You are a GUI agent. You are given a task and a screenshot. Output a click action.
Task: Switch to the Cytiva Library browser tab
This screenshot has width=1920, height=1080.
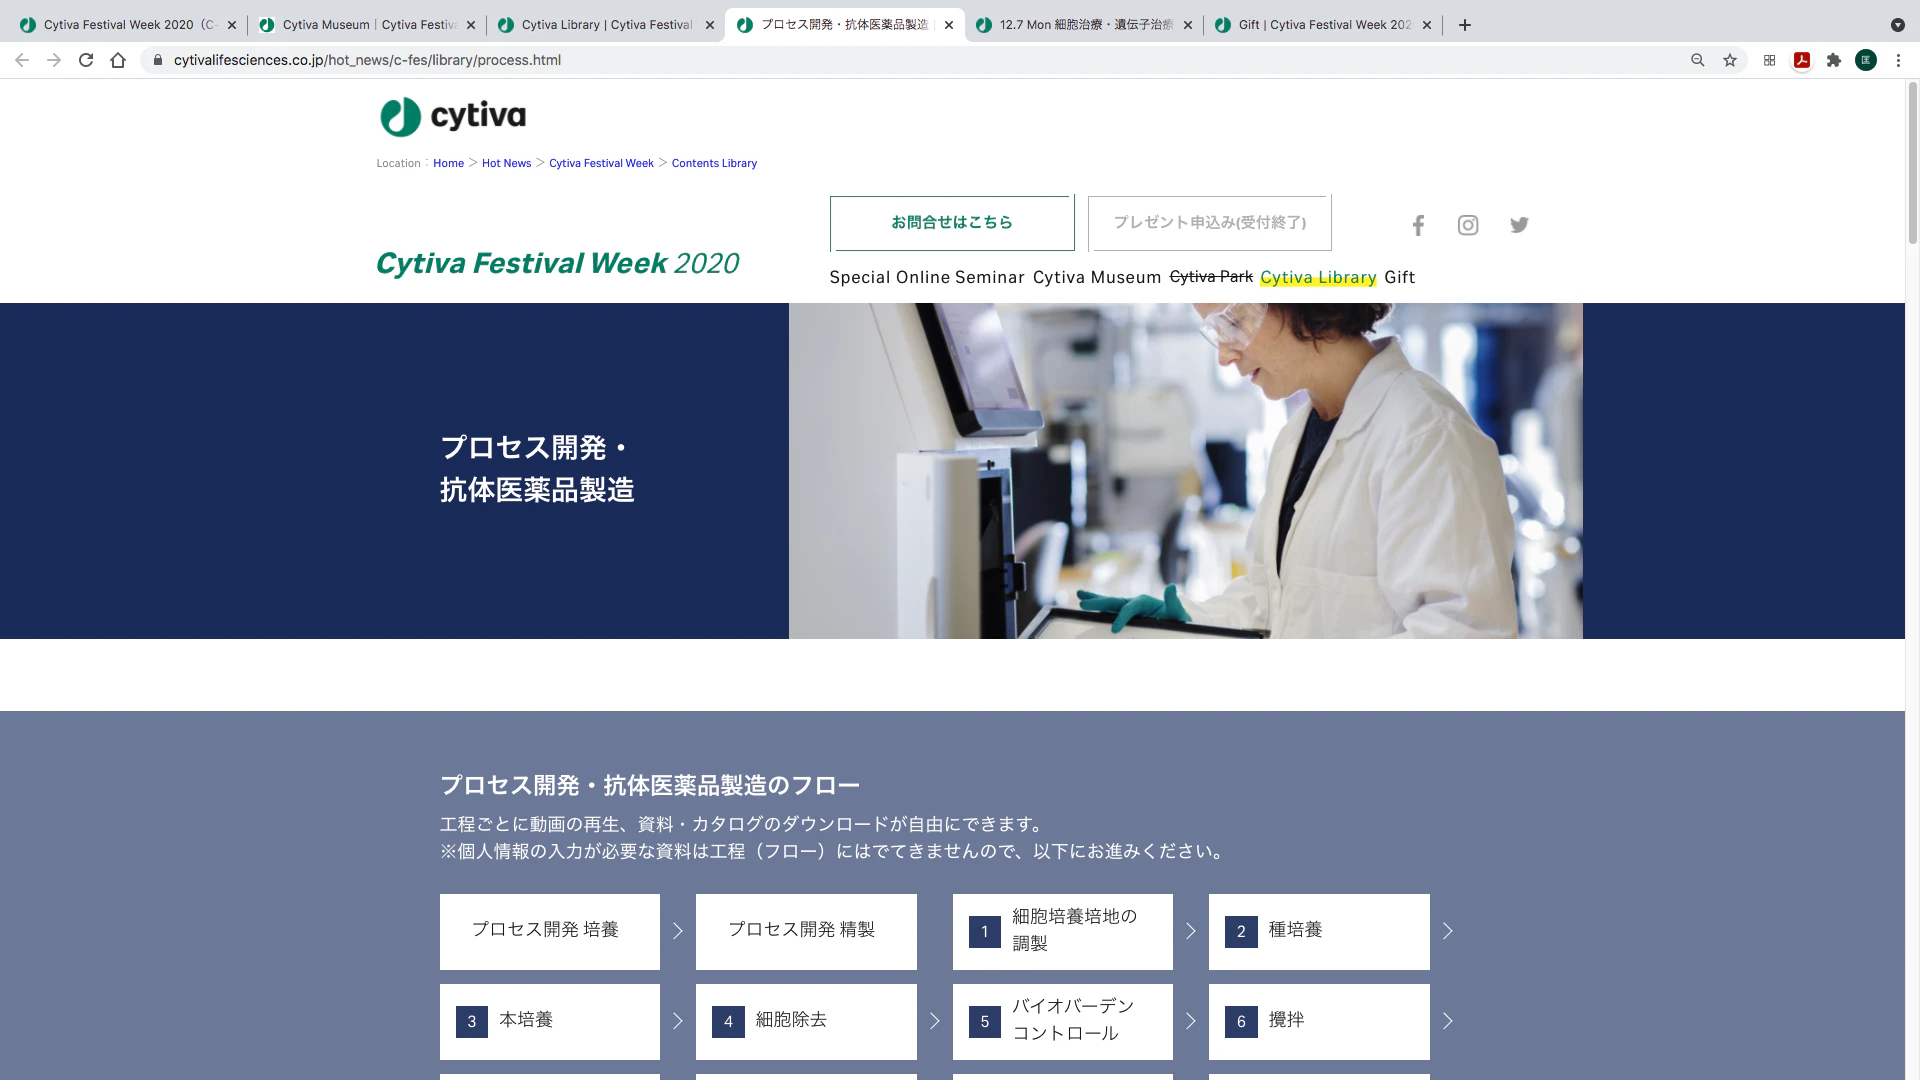tap(606, 25)
